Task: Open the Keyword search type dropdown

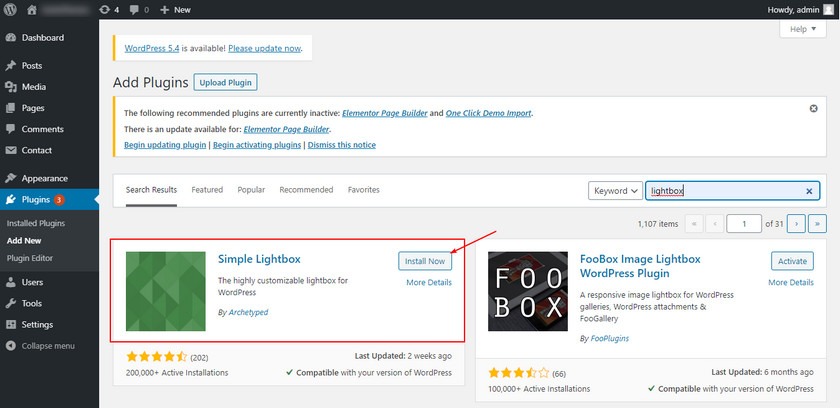Action: pyautogui.click(x=615, y=191)
